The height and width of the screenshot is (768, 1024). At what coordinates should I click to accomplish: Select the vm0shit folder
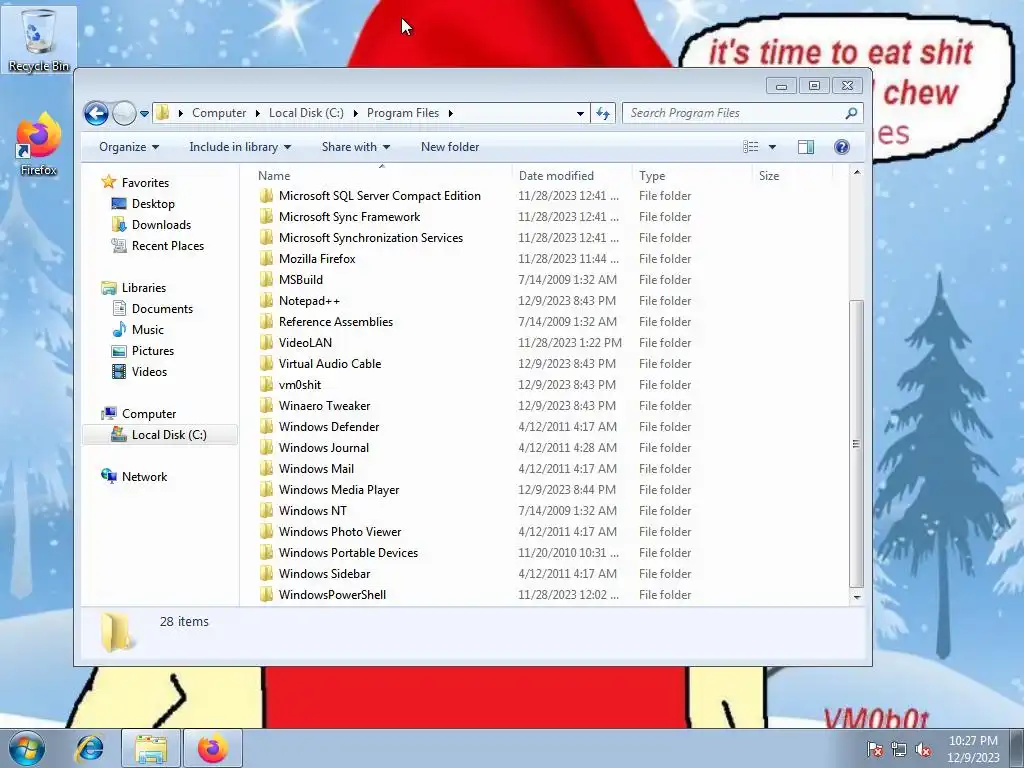pyautogui.click(x=300, y=385)
